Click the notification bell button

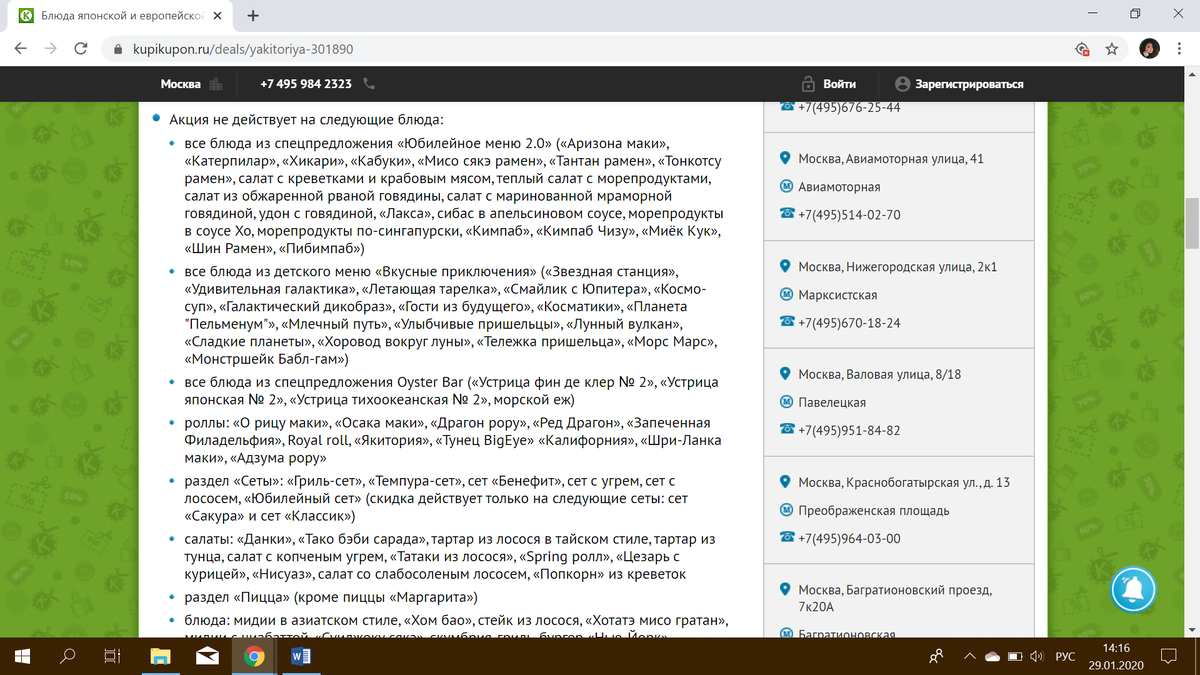coord(1133,588)
